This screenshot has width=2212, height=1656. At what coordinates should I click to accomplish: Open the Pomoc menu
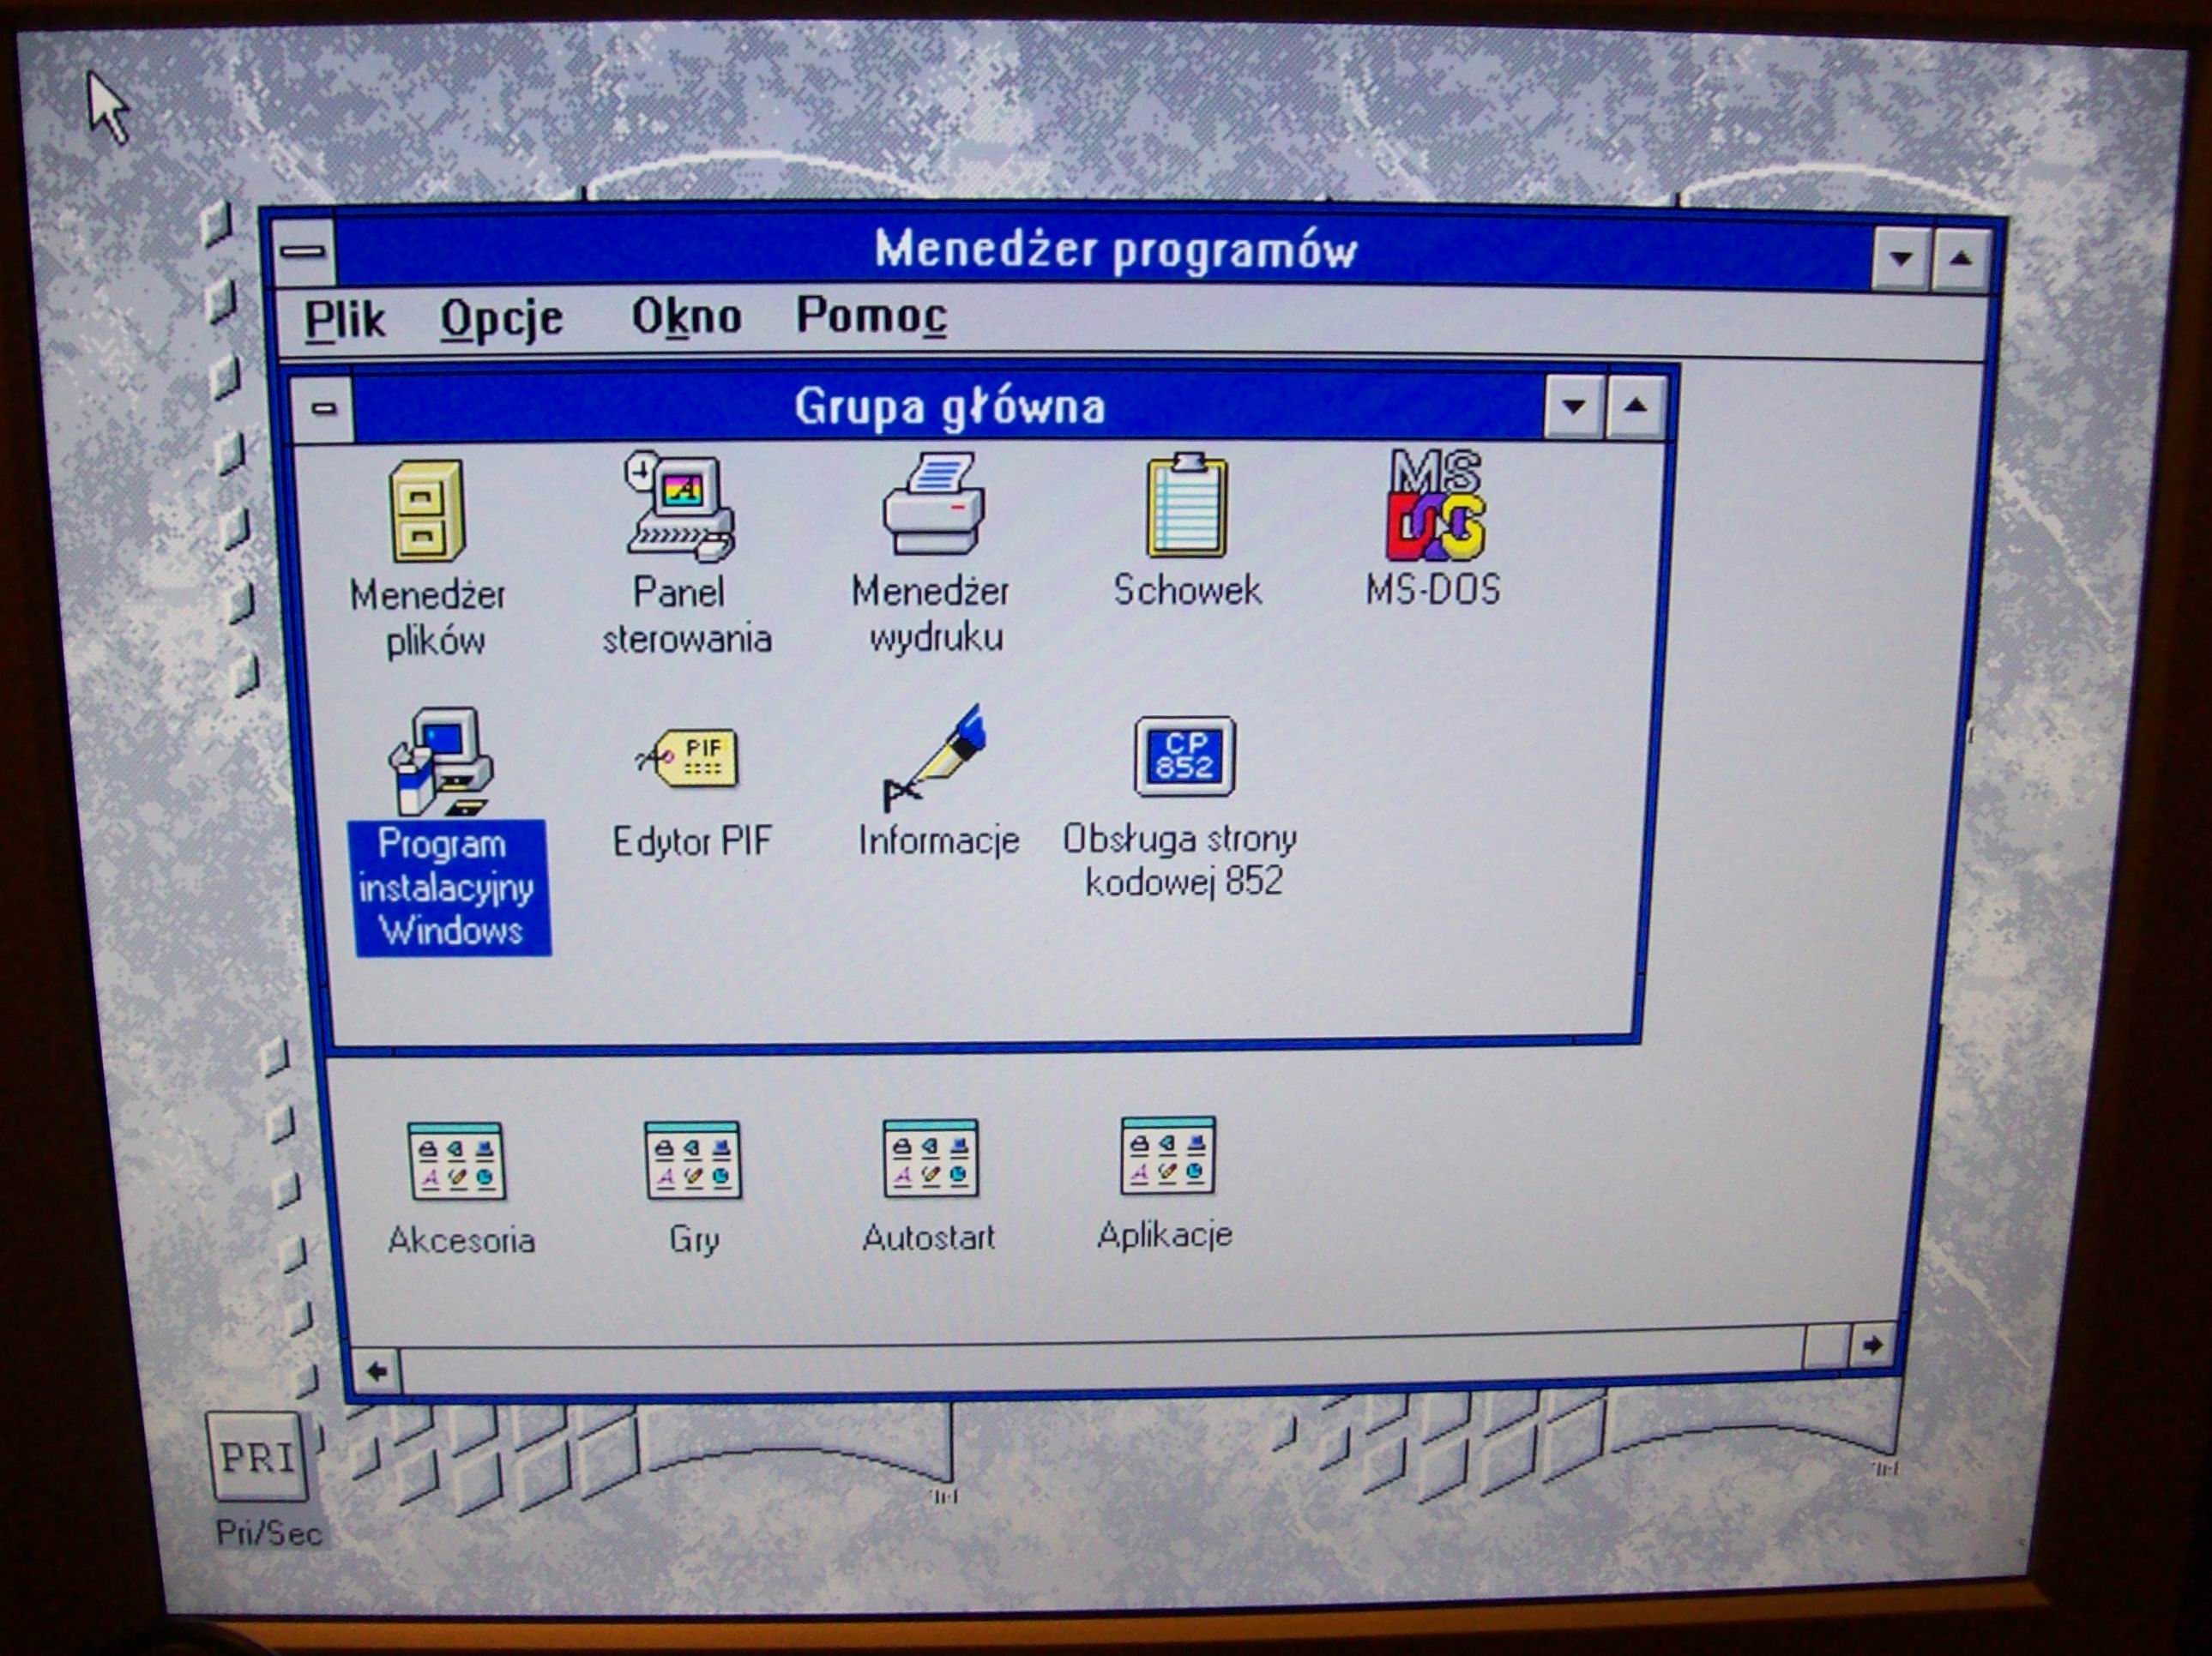pos(871,316)
